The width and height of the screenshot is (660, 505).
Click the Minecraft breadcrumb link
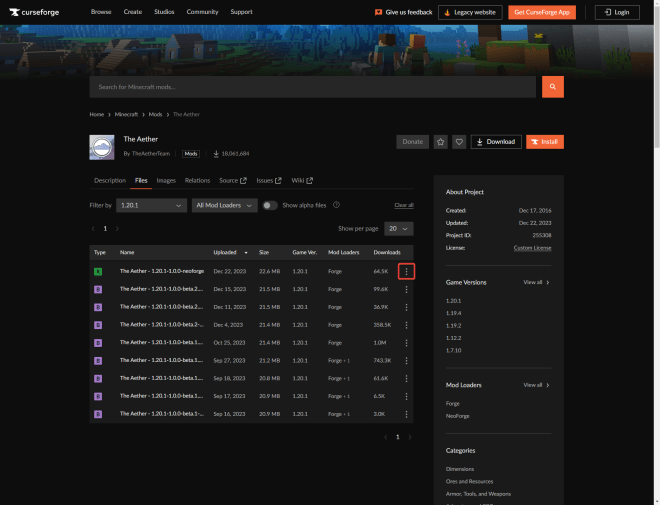pos(126,114)
